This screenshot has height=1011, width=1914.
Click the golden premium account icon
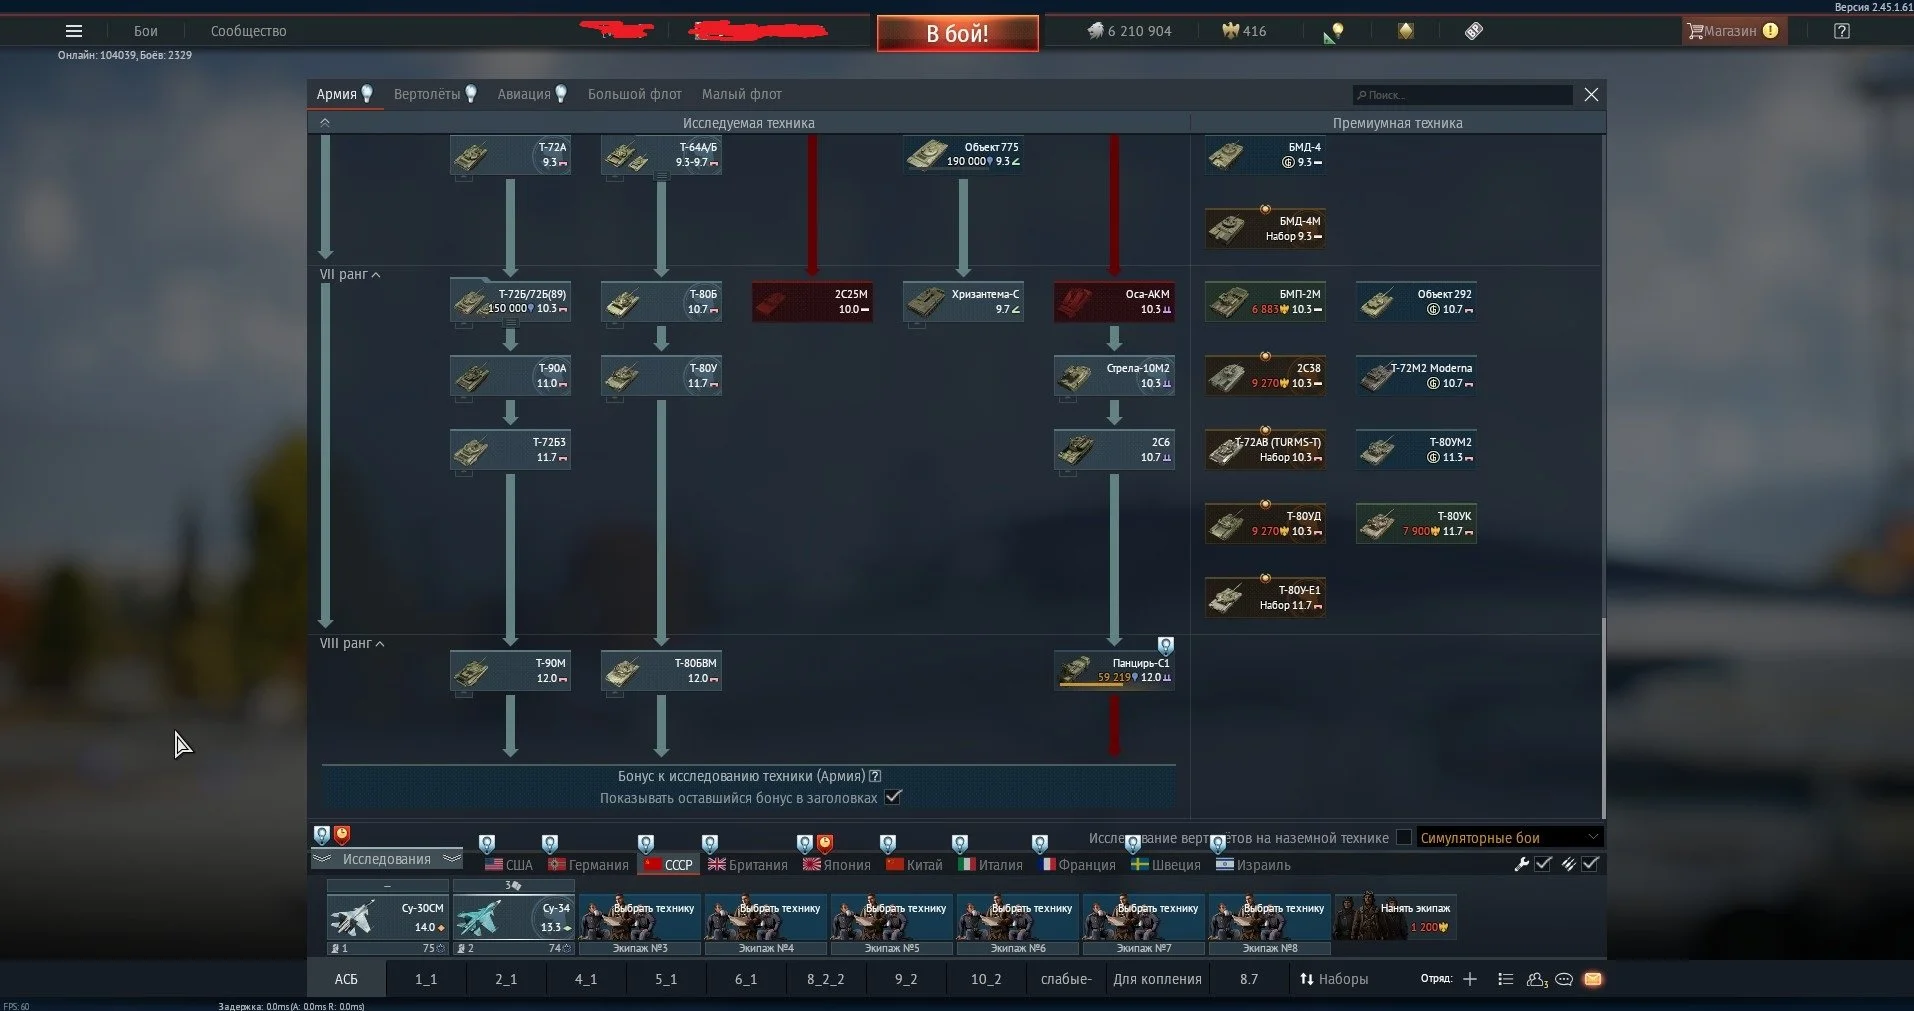(1406, 31)
